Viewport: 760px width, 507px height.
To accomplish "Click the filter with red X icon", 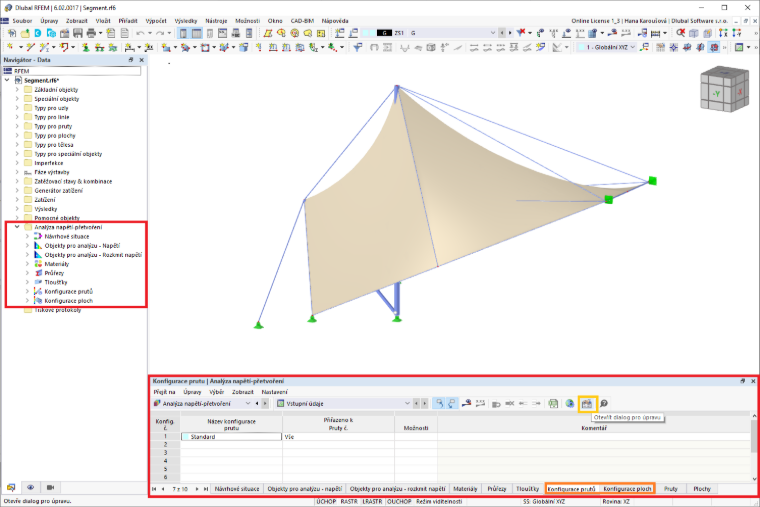I will [x=521, y=33].
